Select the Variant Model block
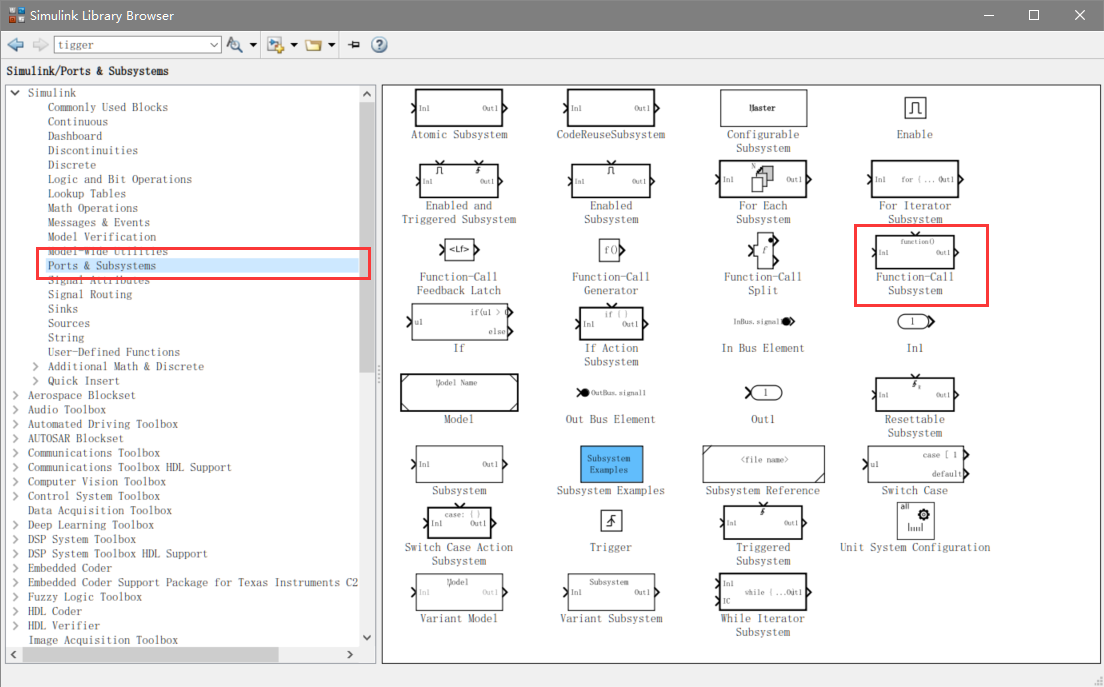 459,592
